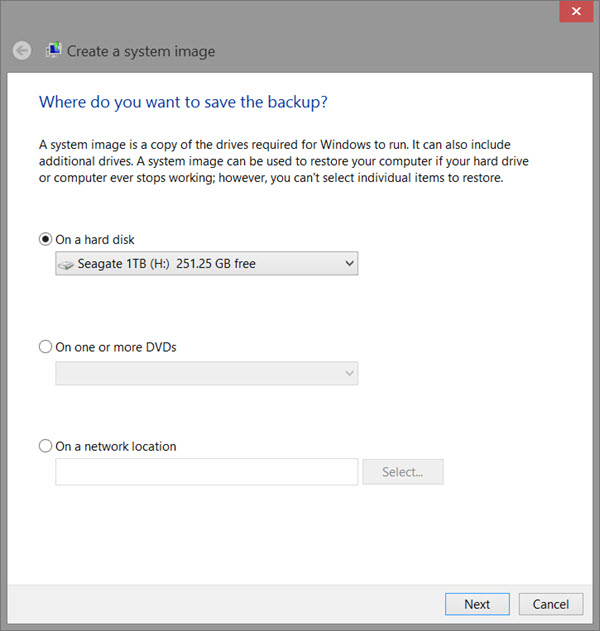The image size is (600, 631).
Task: Click the "On one or more DVDs" label text
Action: (x=116, y=347)
